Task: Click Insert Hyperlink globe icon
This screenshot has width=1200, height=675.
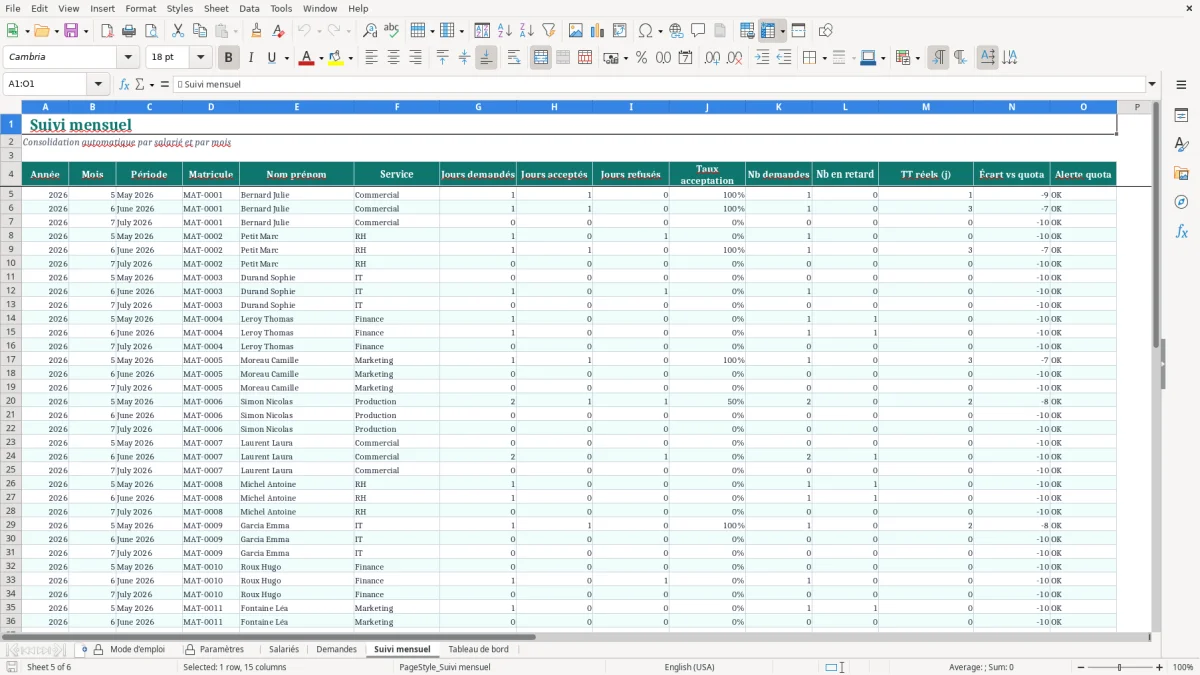Action: coord(676,31)
